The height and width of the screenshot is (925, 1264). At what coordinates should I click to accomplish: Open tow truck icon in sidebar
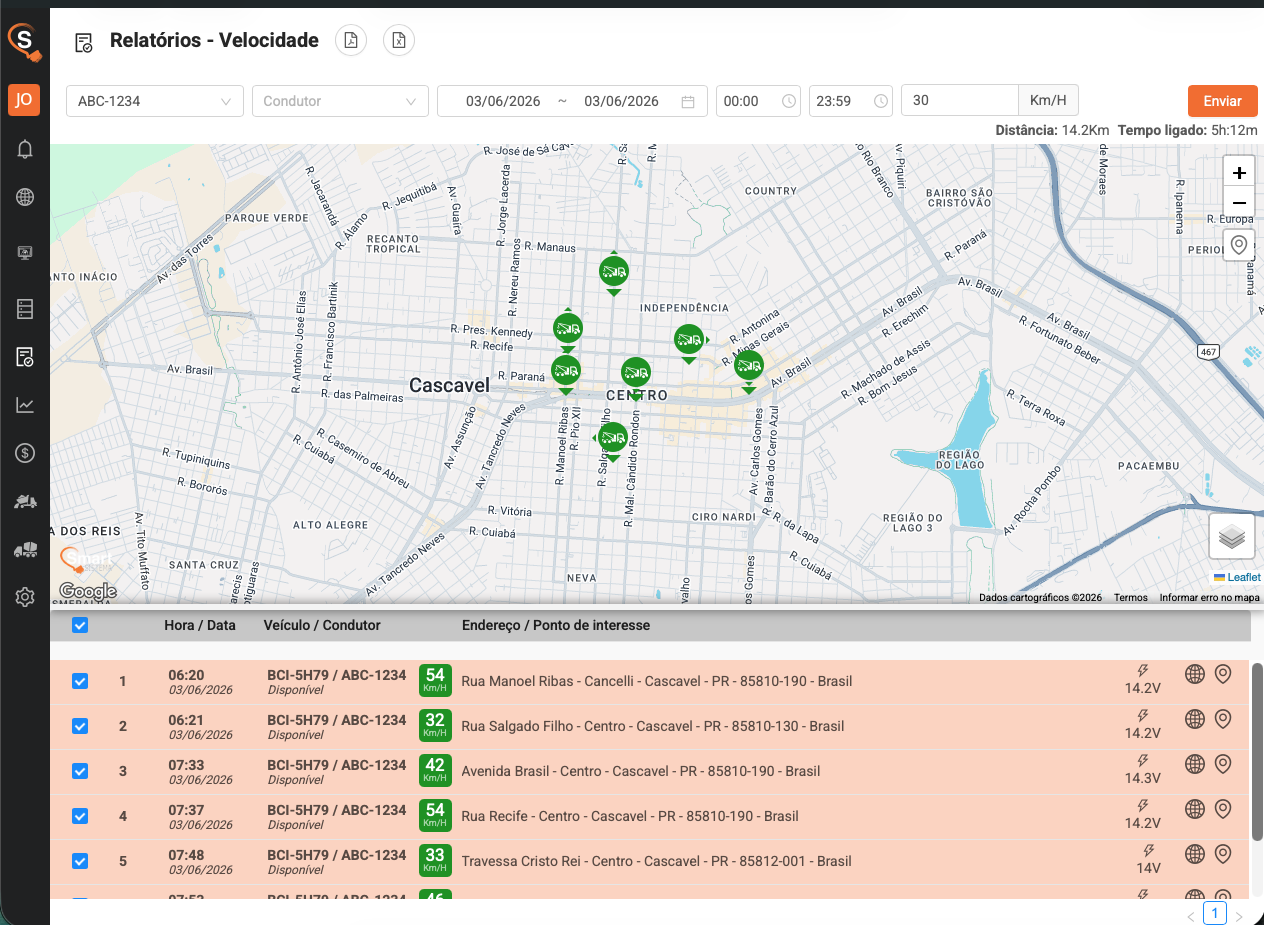[25, 501]
